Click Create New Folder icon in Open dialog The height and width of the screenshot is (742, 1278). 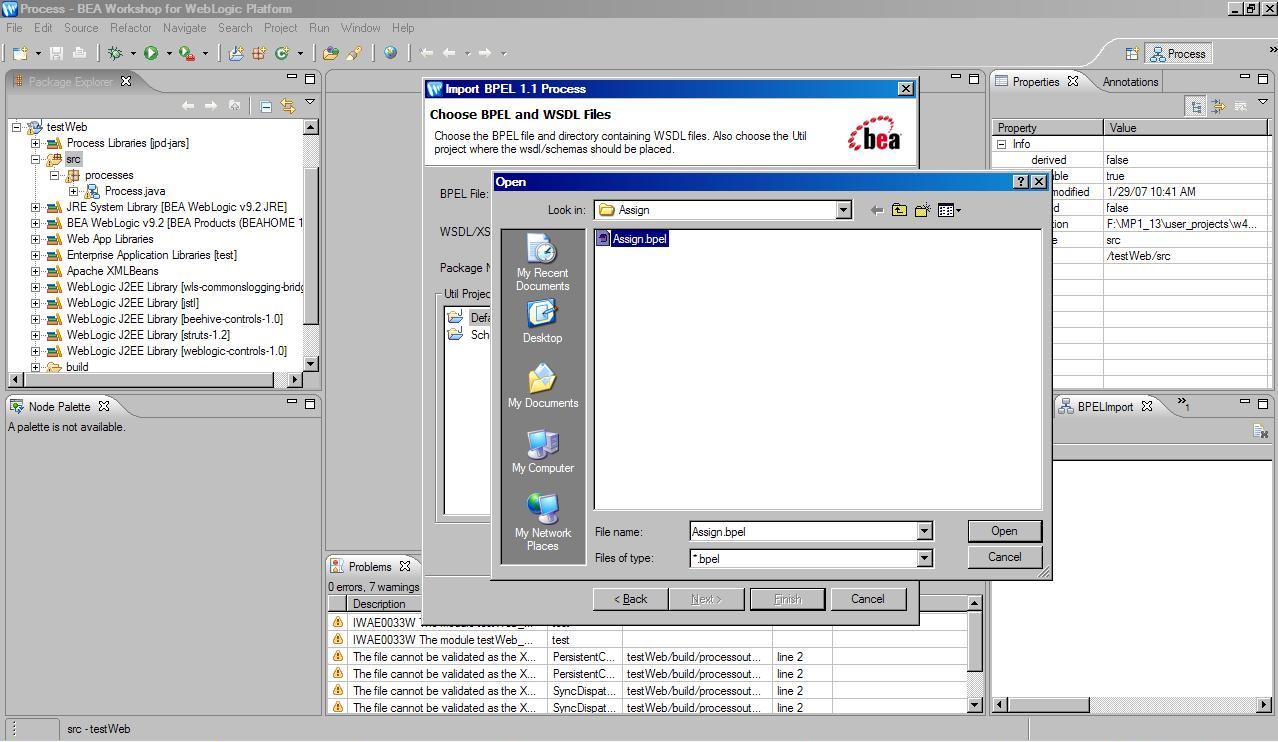tap(922, 210)
